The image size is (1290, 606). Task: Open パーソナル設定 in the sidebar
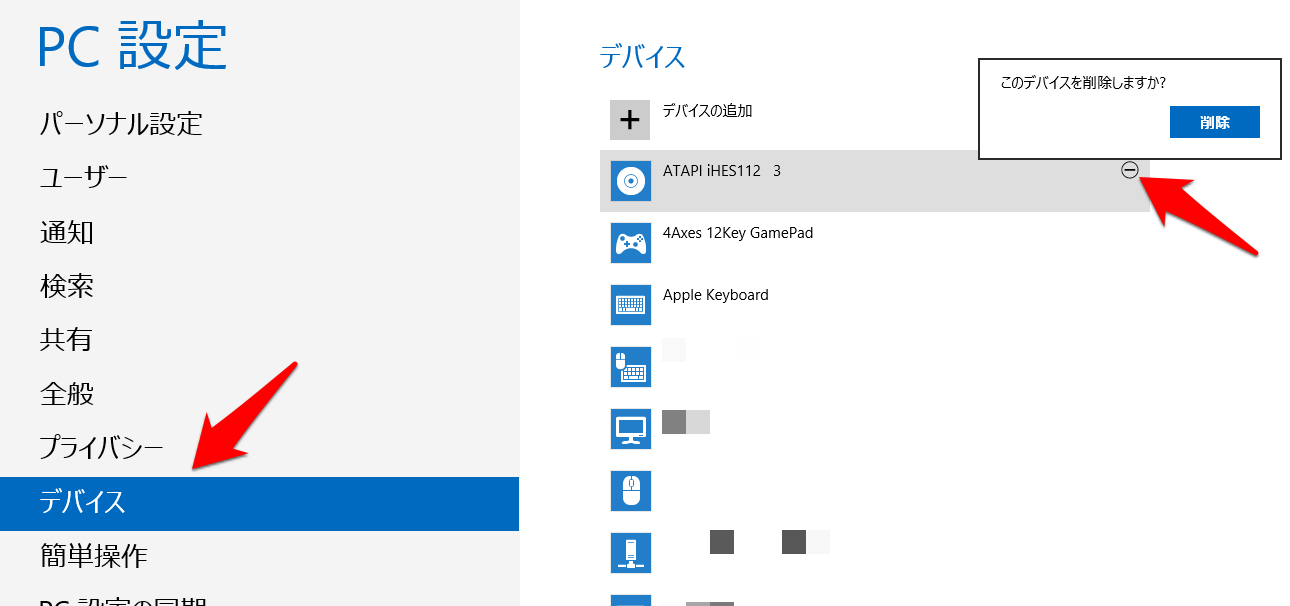121,124
